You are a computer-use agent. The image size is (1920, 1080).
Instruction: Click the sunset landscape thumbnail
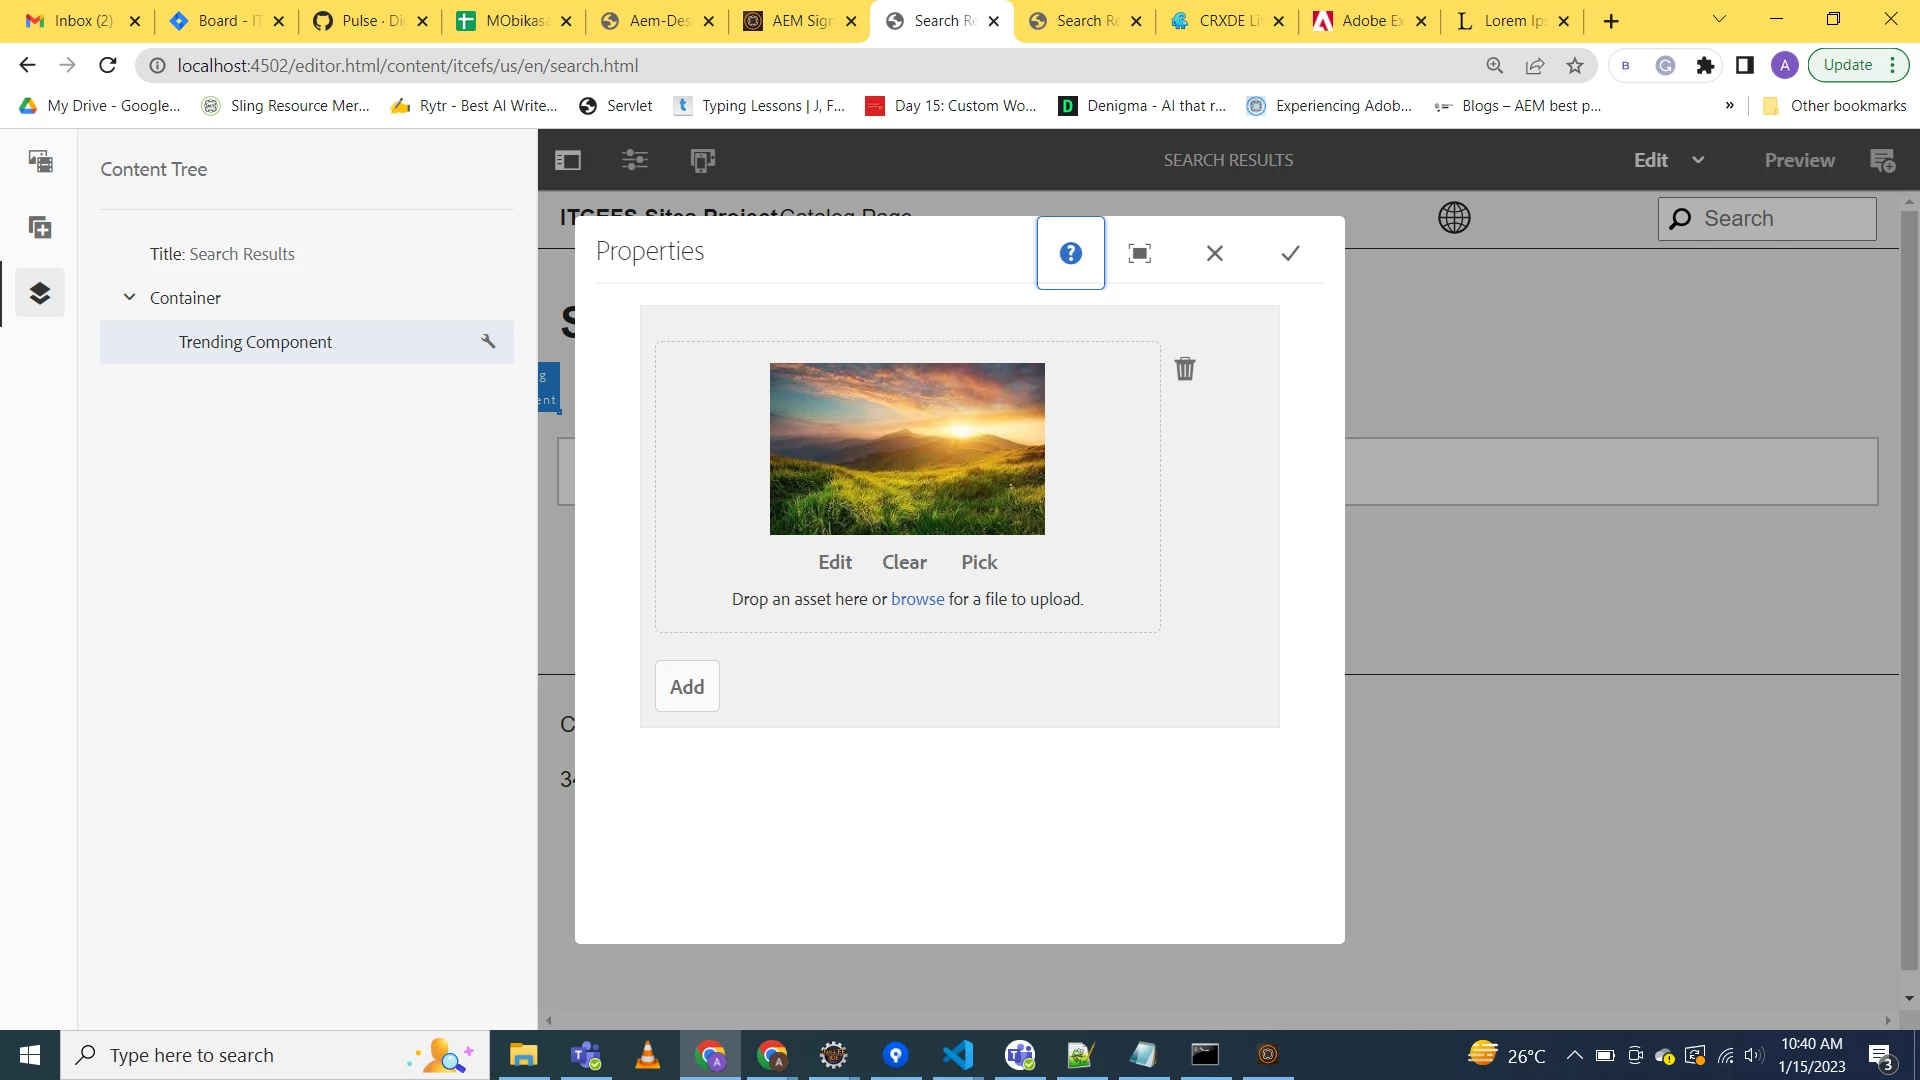tap(907, 449)
